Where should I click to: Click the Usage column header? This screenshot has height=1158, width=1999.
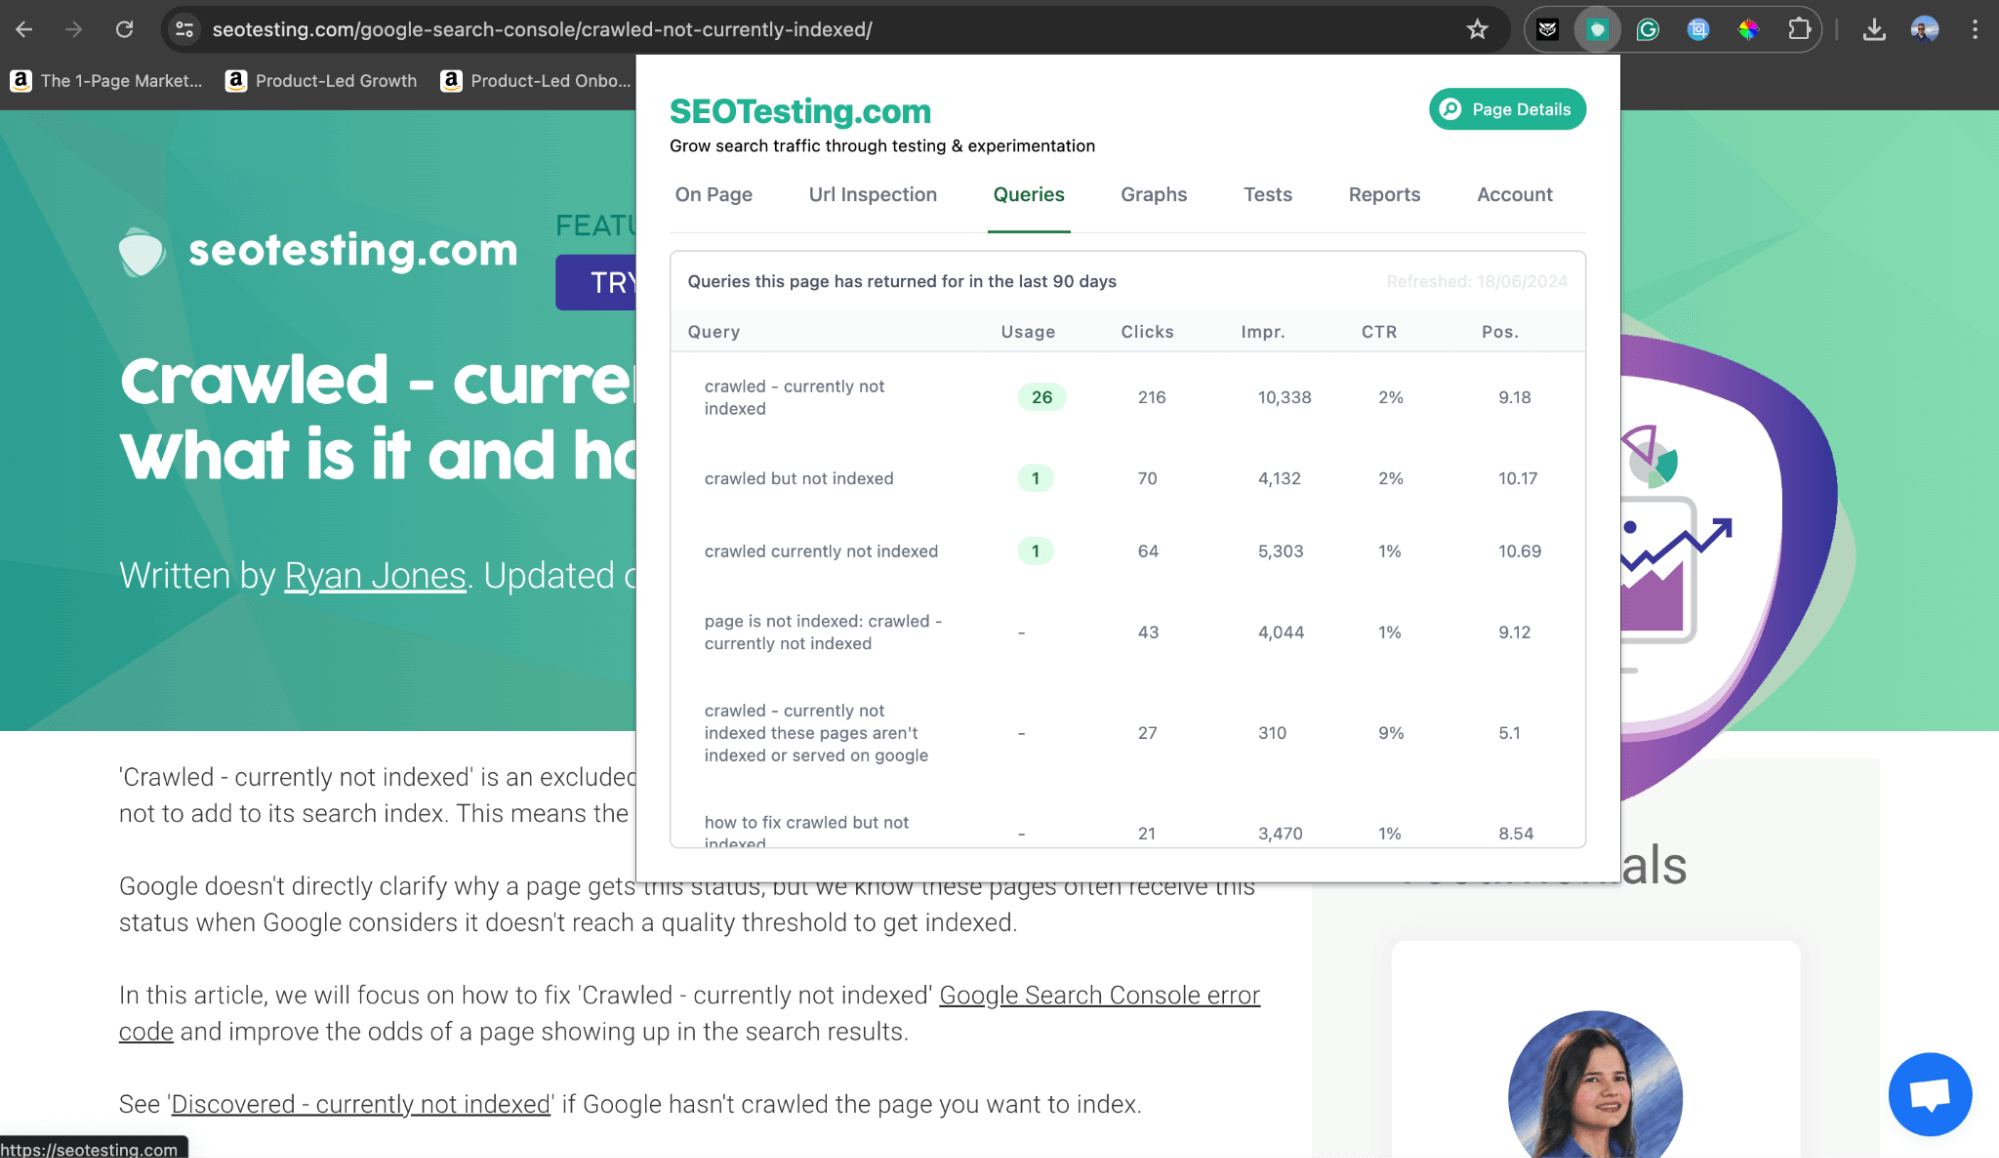click(1027, 332)
